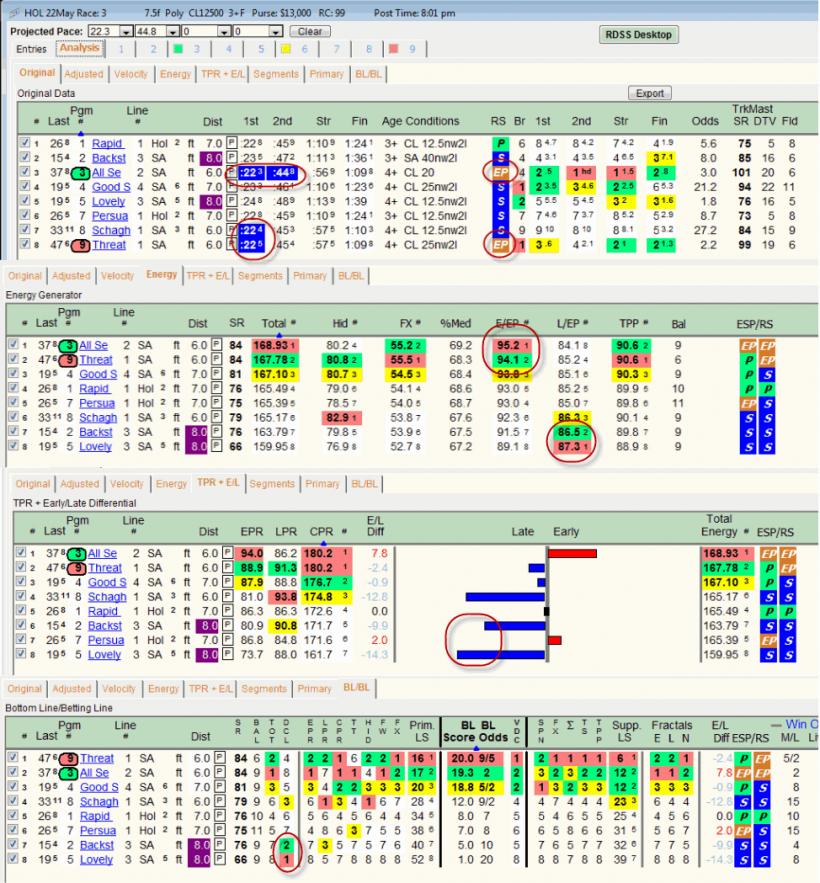Open Velocity tab above TPR Early/Late Differential
The width and height of the screenshot is (820, 883).
[x=127, y=484]
